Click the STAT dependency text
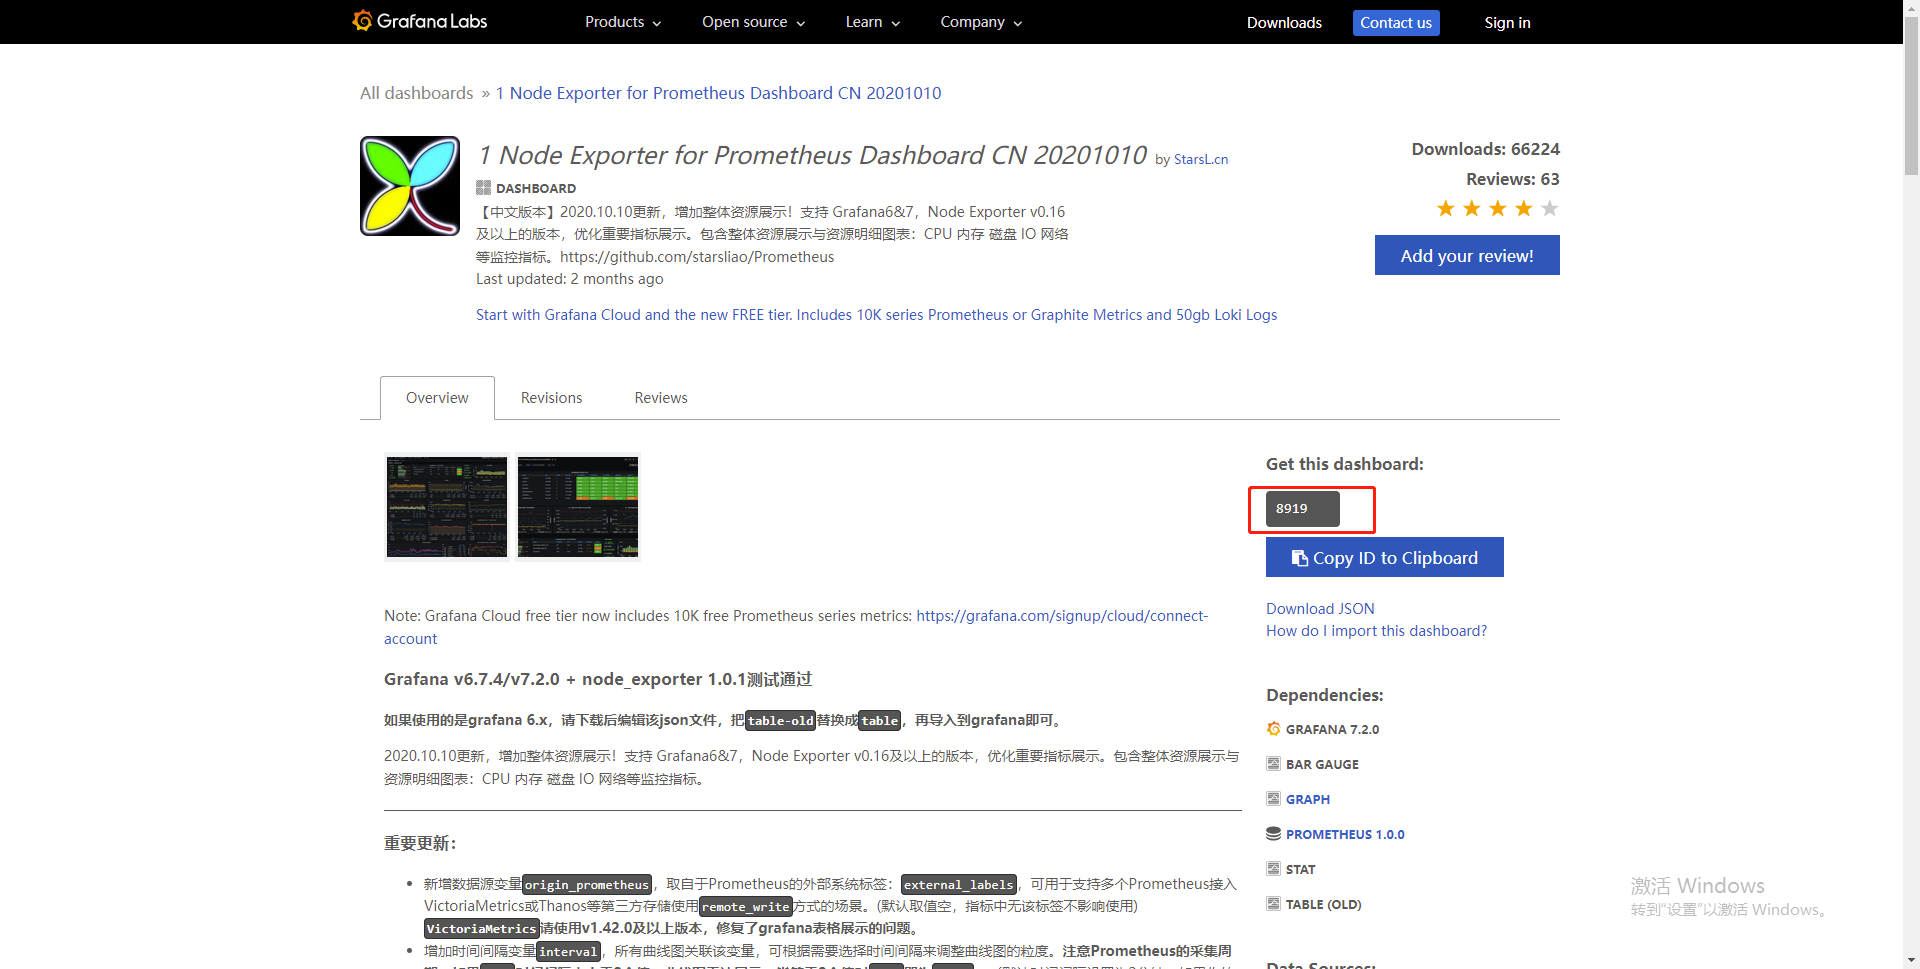The height and width of the screenshot is (969, 1920). [x=1300, y=869]
